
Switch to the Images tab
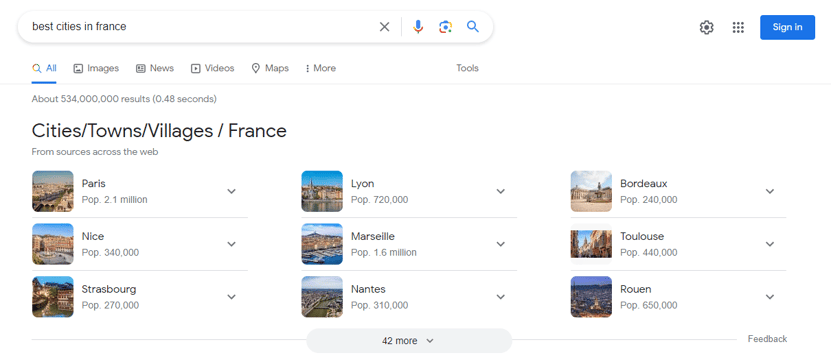point(96,68)
